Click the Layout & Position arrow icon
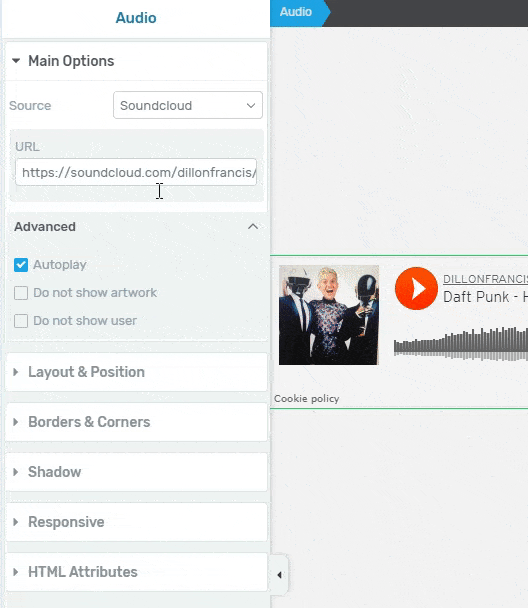The image size is (528, 608). (x=16, y=372)
